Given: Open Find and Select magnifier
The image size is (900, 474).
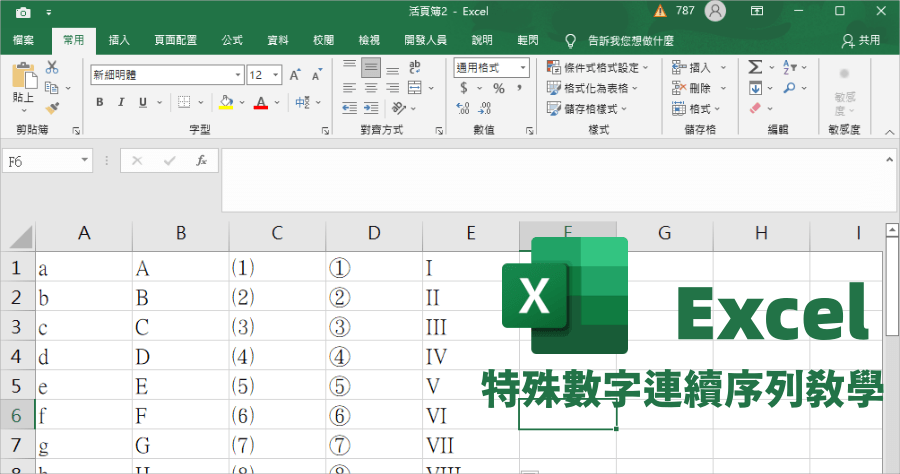Looking at the screenshot, I should tap(790, 88).
